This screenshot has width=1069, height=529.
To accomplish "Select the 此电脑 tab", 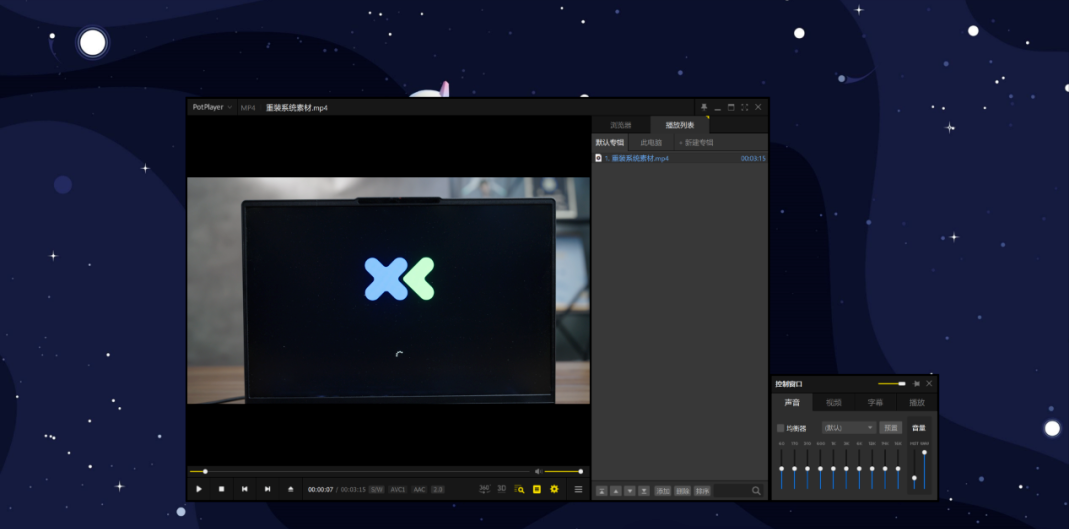I will [651, 142].
